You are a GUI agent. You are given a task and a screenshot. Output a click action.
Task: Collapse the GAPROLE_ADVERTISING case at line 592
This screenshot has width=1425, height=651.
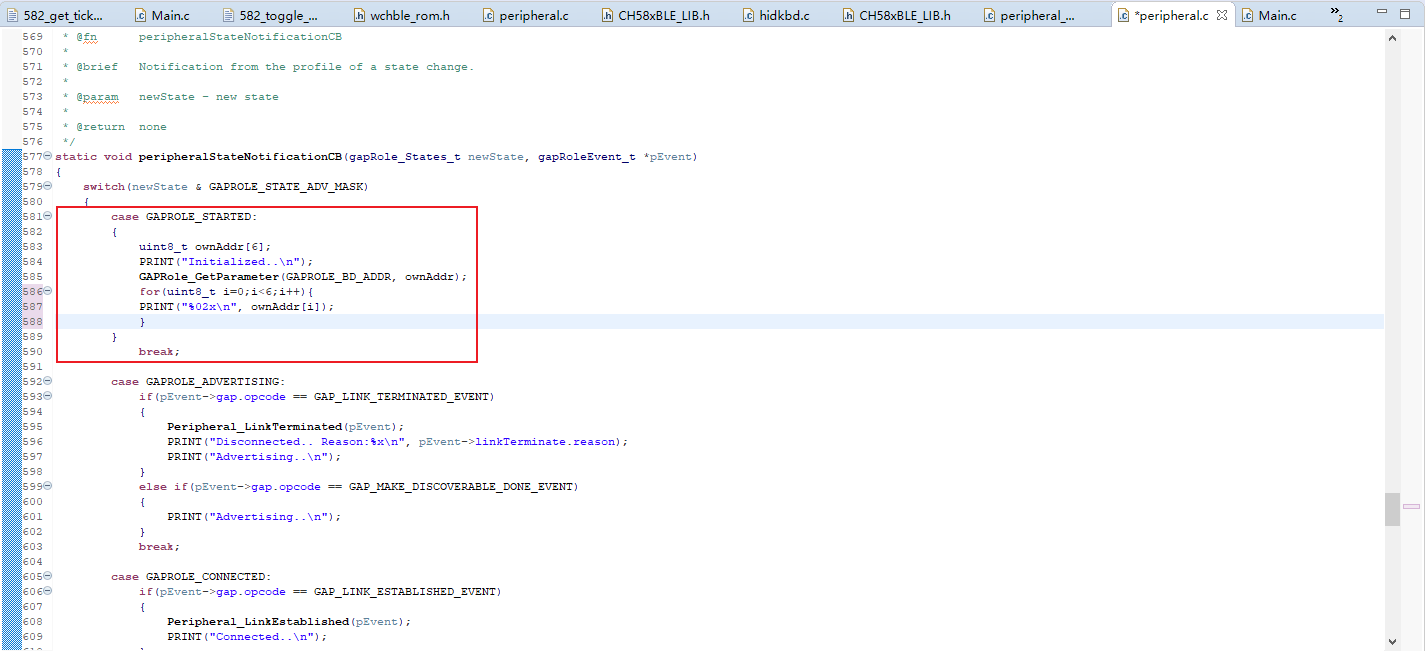click(x=48, y=382)
